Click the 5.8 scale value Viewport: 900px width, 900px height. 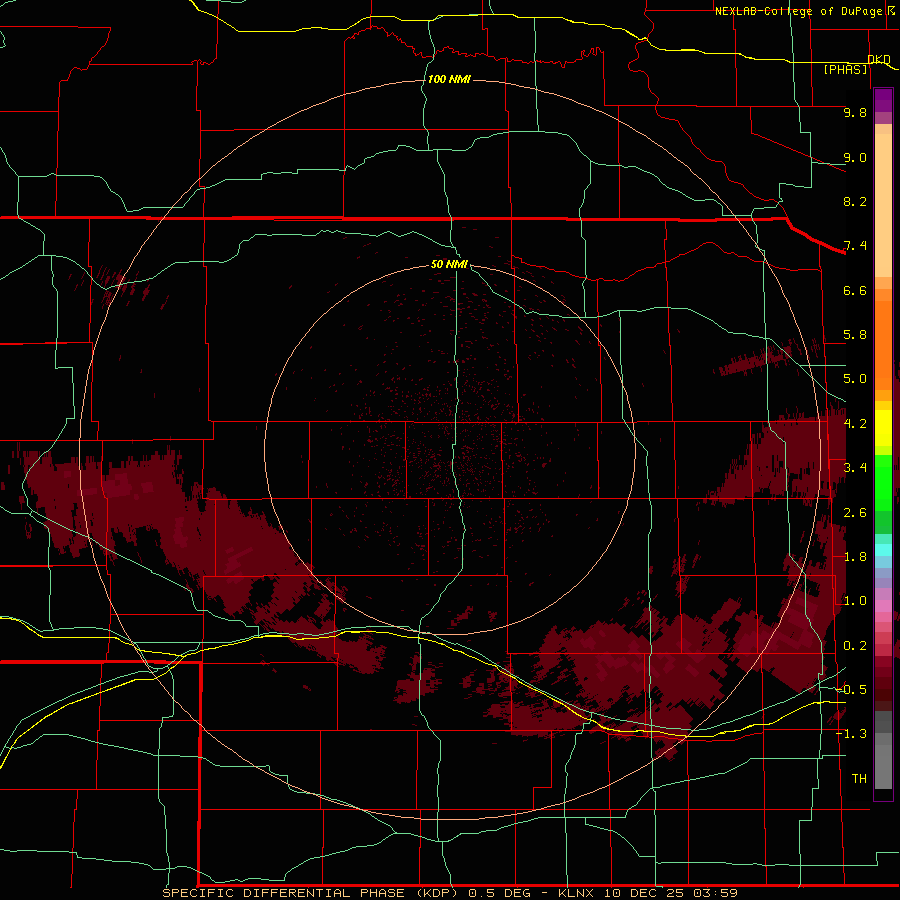[855, 335]
